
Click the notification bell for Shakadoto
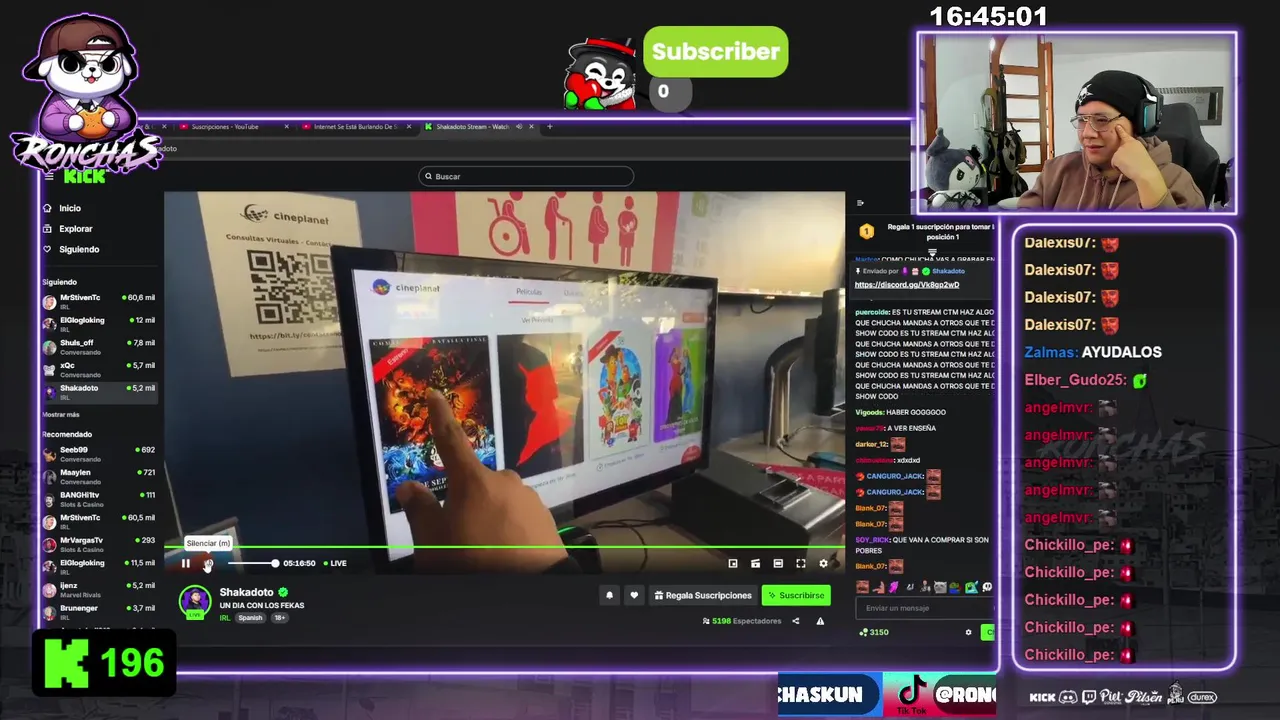click(609, 595)
